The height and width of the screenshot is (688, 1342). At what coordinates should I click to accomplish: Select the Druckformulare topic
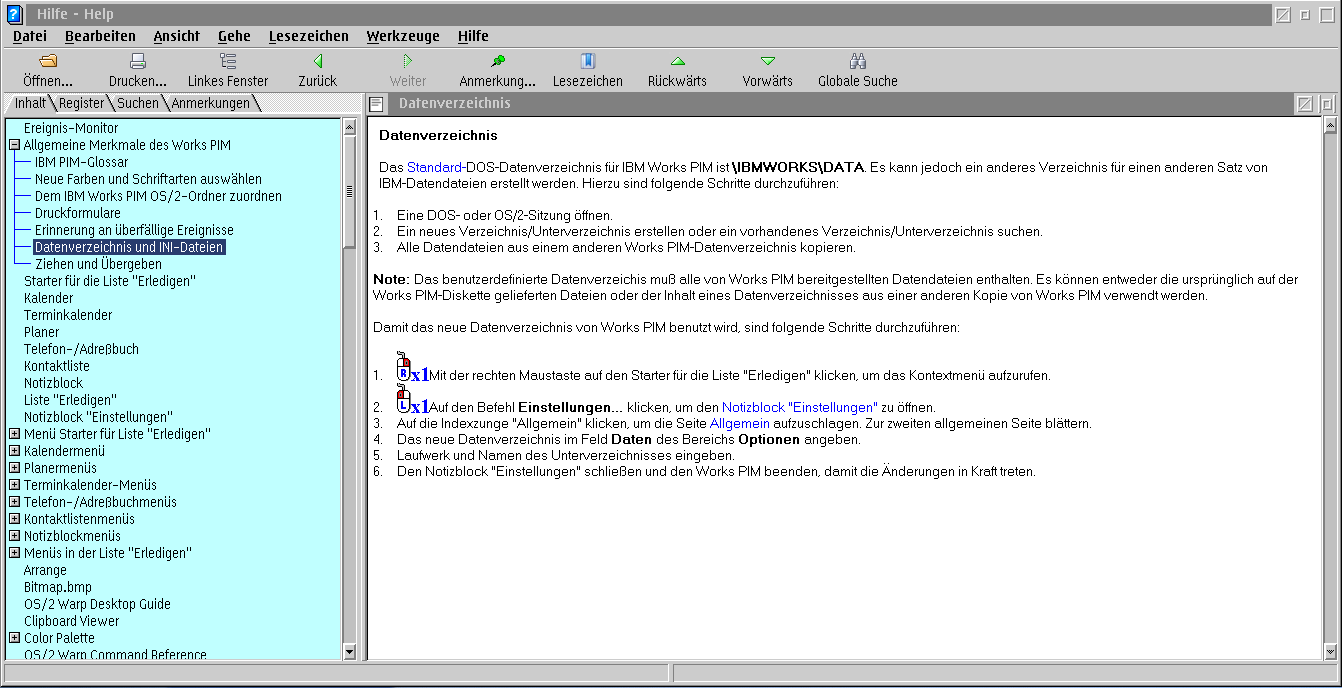pos(77,213)
